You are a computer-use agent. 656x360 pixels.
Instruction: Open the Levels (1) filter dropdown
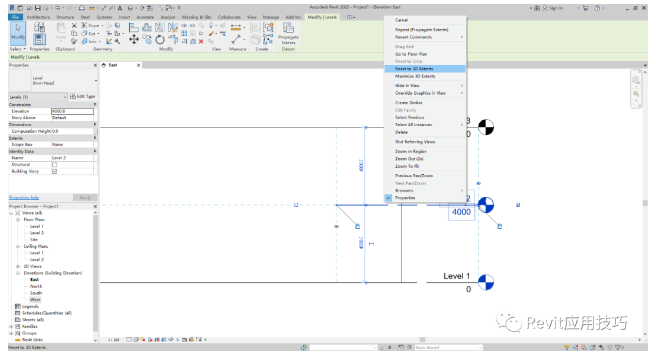[x=38, y=97]
